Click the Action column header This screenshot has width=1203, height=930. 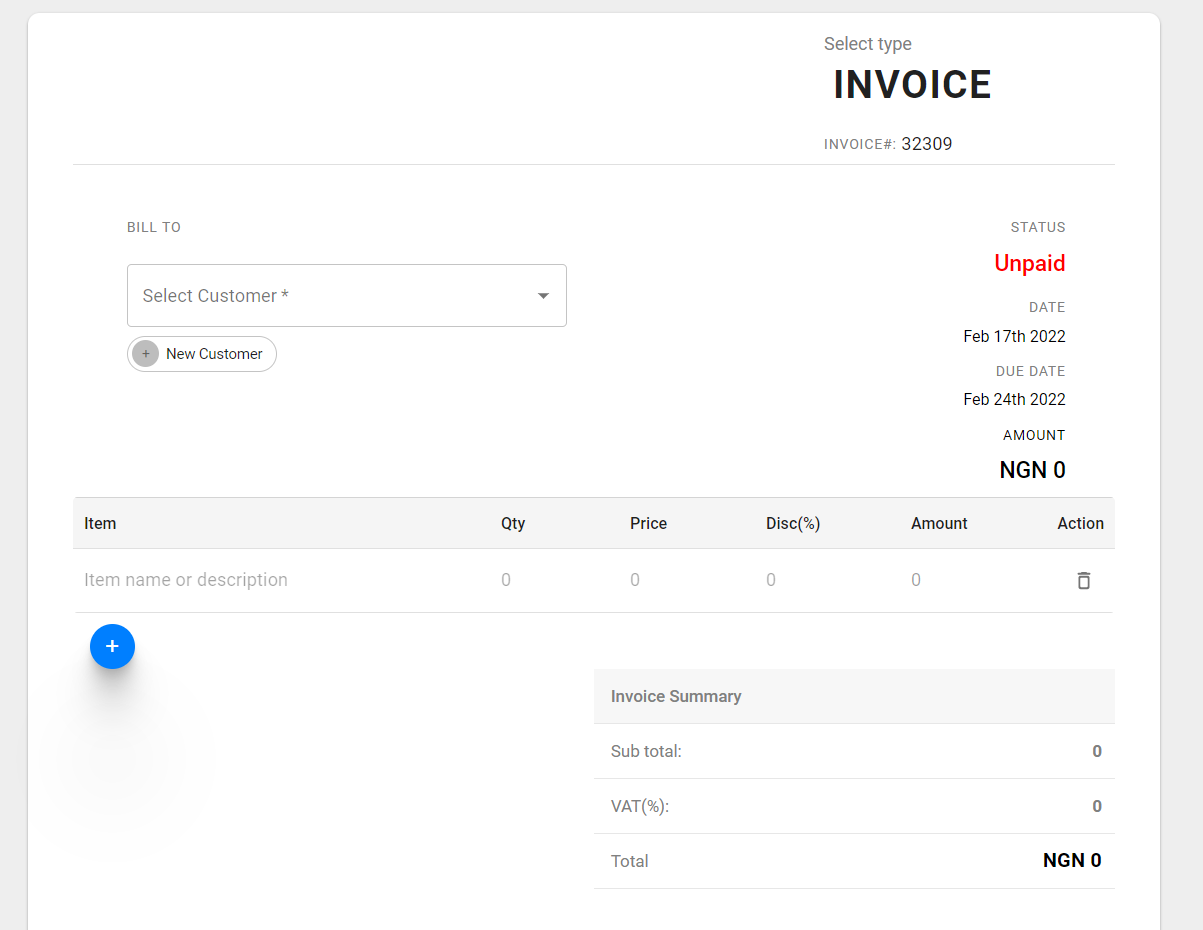[x=1080, y=523]
